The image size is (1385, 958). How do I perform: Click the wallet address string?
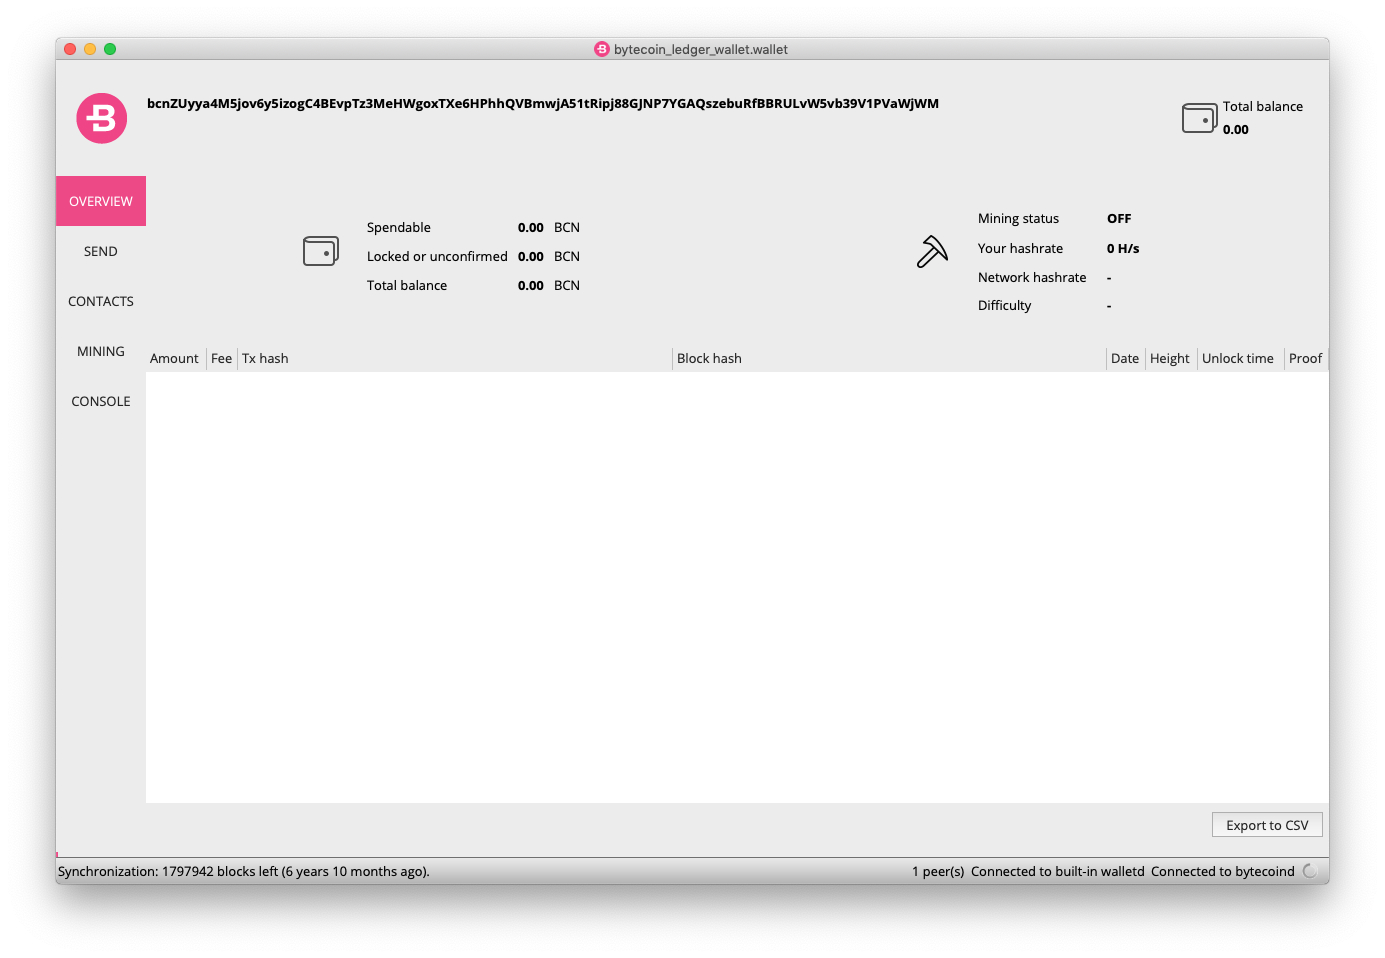click(x=543, y=103)
